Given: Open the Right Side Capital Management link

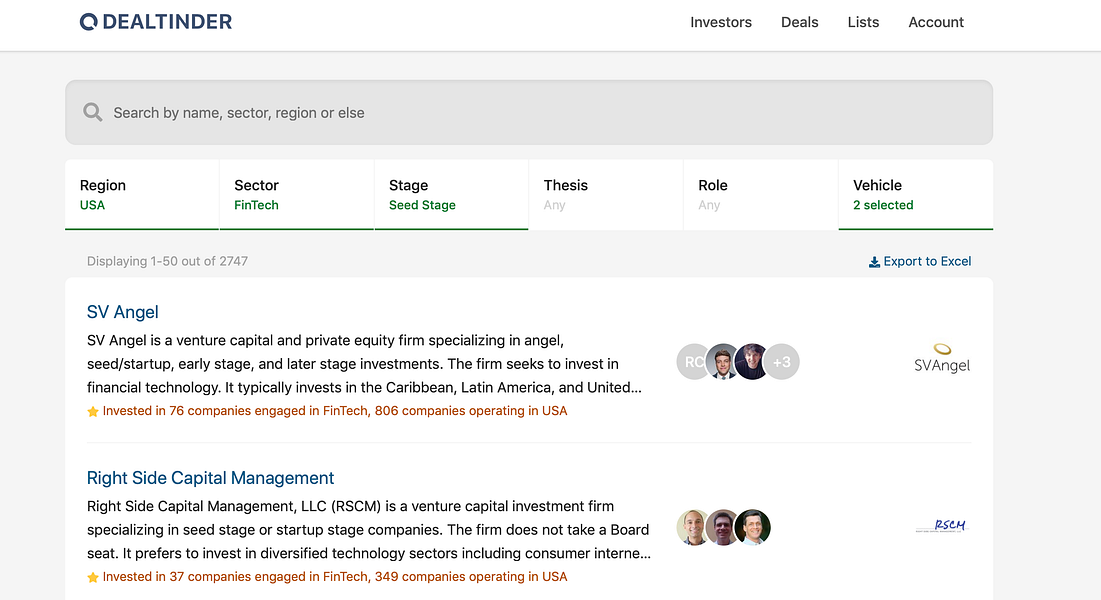Looking at the screenshot, I should pyautogui.click(x=210, y=478).
